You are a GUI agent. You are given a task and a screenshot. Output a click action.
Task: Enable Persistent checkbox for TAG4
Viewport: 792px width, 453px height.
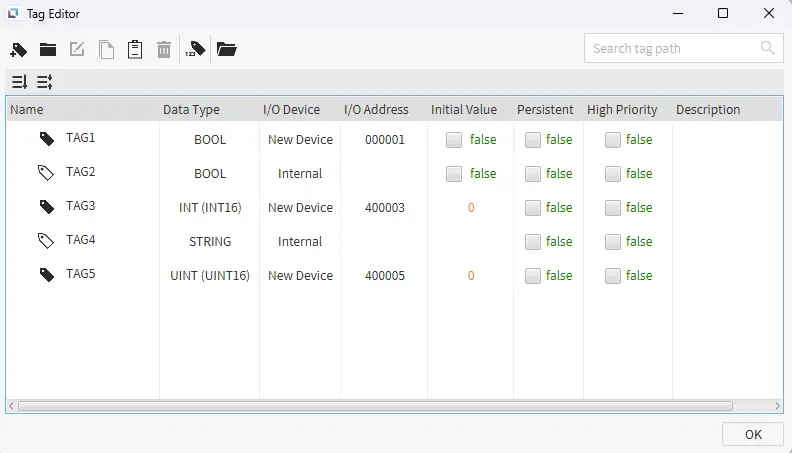coord(532,242)
